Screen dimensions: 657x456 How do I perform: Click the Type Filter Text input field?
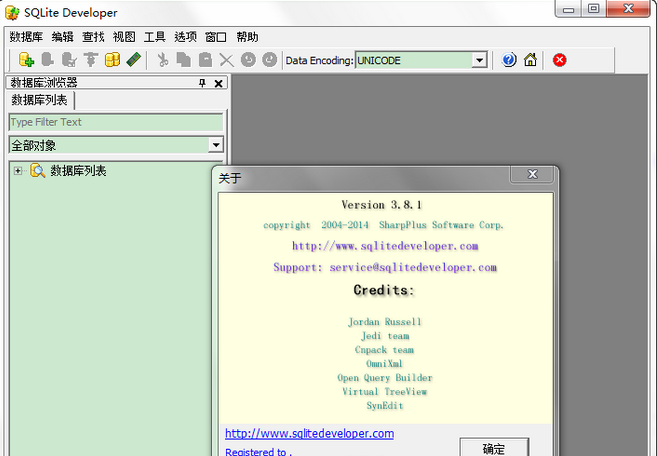(x=116, y=122)
